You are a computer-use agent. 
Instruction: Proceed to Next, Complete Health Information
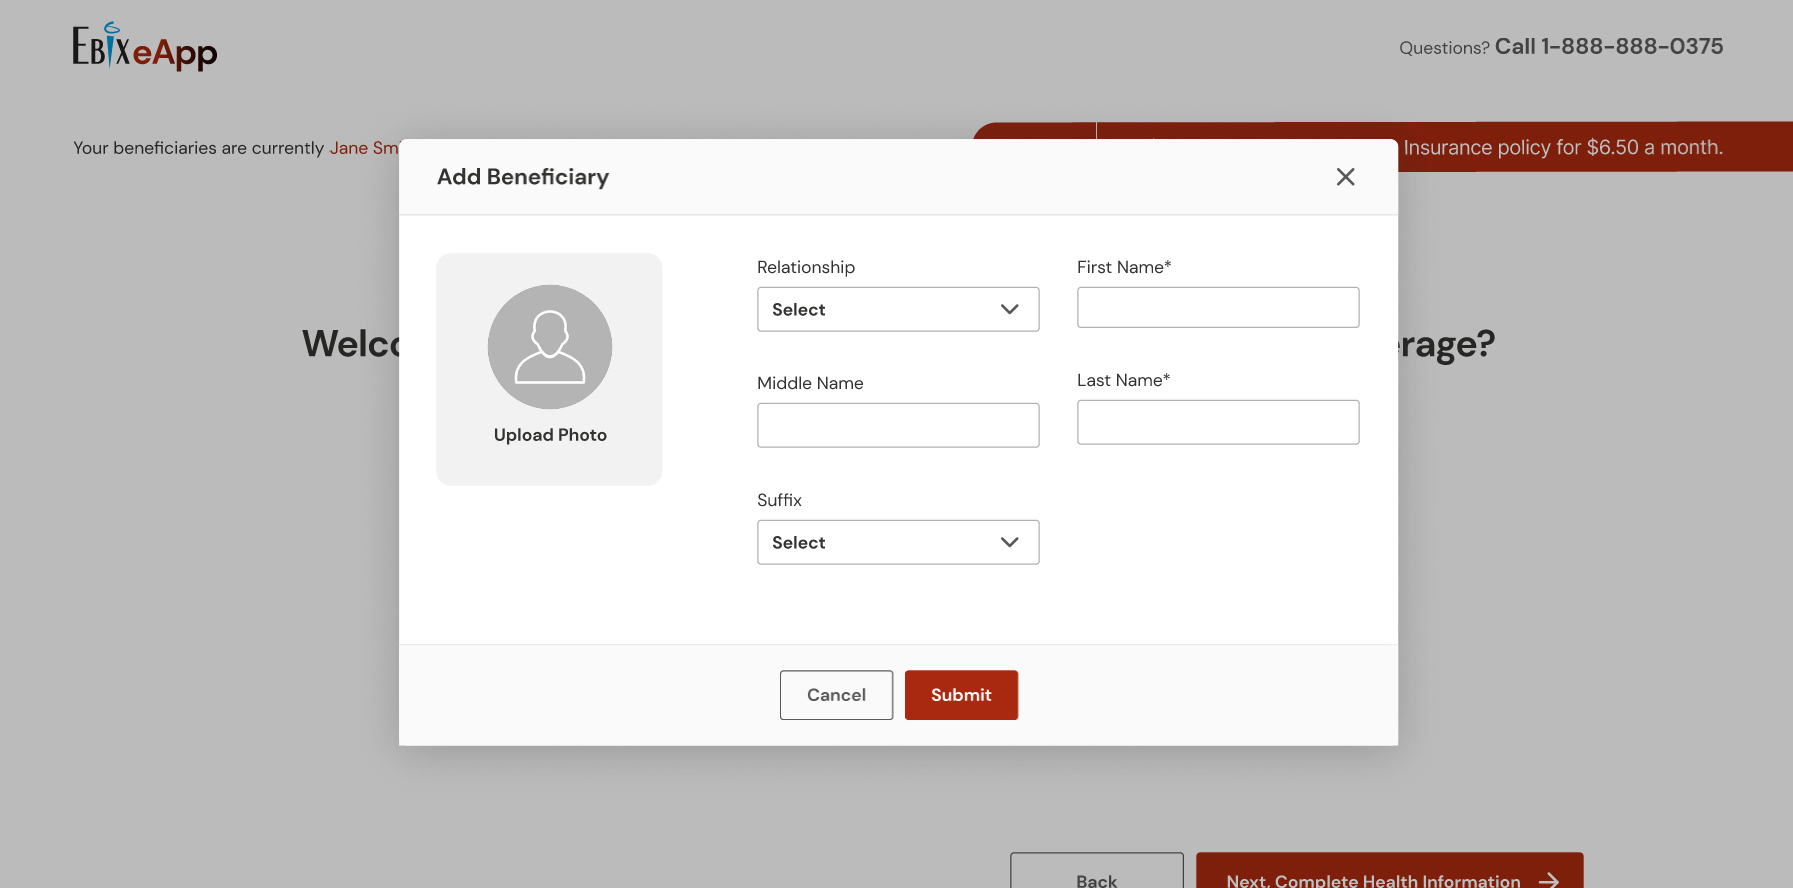pos(1373,878)
